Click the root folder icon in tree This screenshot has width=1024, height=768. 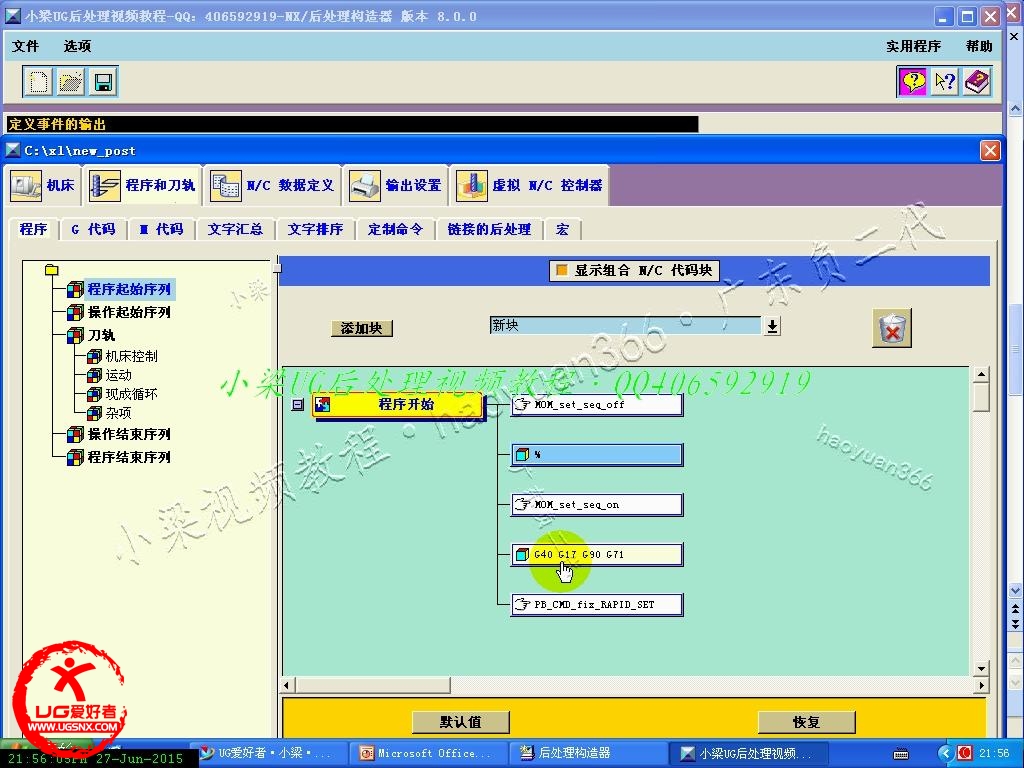(x=52, y=269)
